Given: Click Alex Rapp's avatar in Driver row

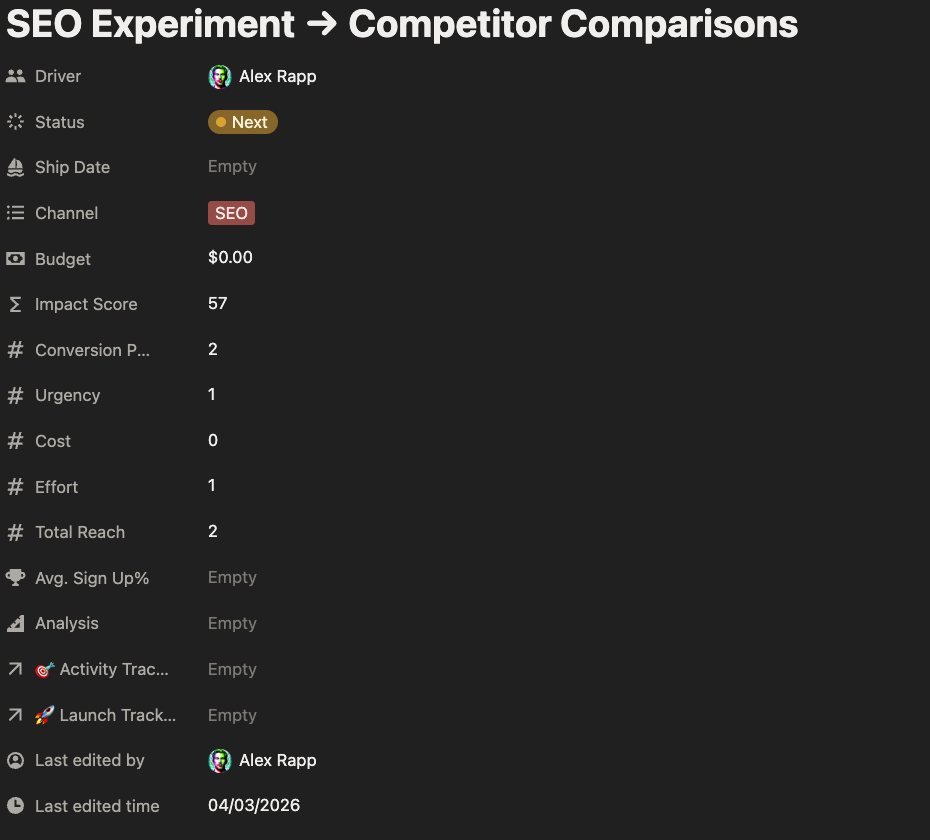Looking at the screenshot, I should [219, 75].
